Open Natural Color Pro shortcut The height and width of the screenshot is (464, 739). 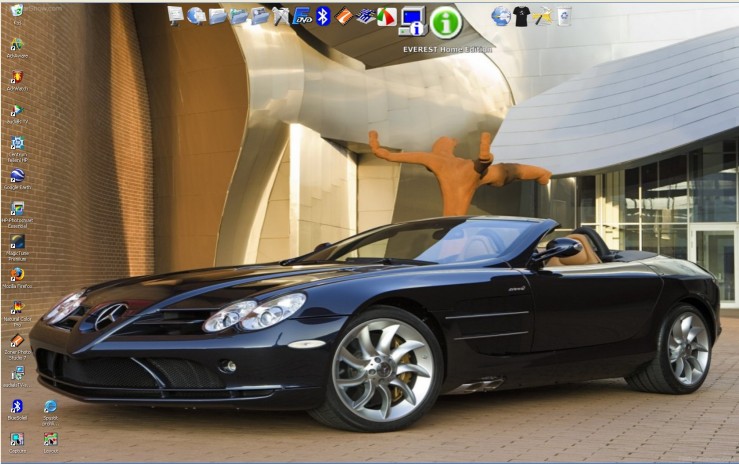[x=17, y=307]
